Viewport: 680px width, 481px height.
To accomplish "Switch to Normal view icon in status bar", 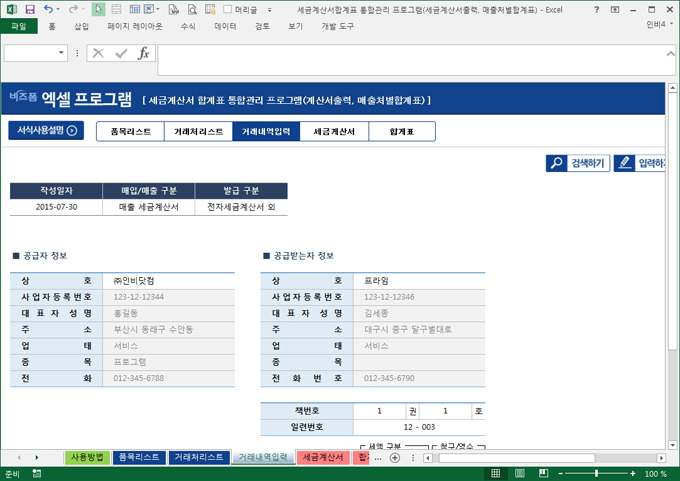I will tap(496, 473).
